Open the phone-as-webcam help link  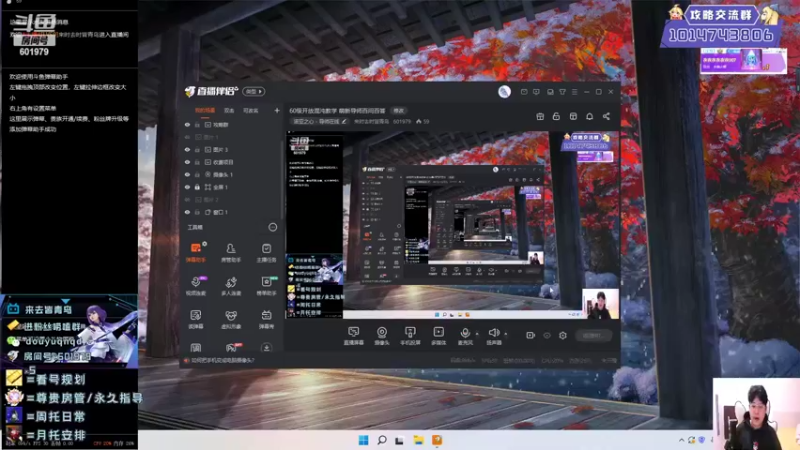click(x=221, y=360)
